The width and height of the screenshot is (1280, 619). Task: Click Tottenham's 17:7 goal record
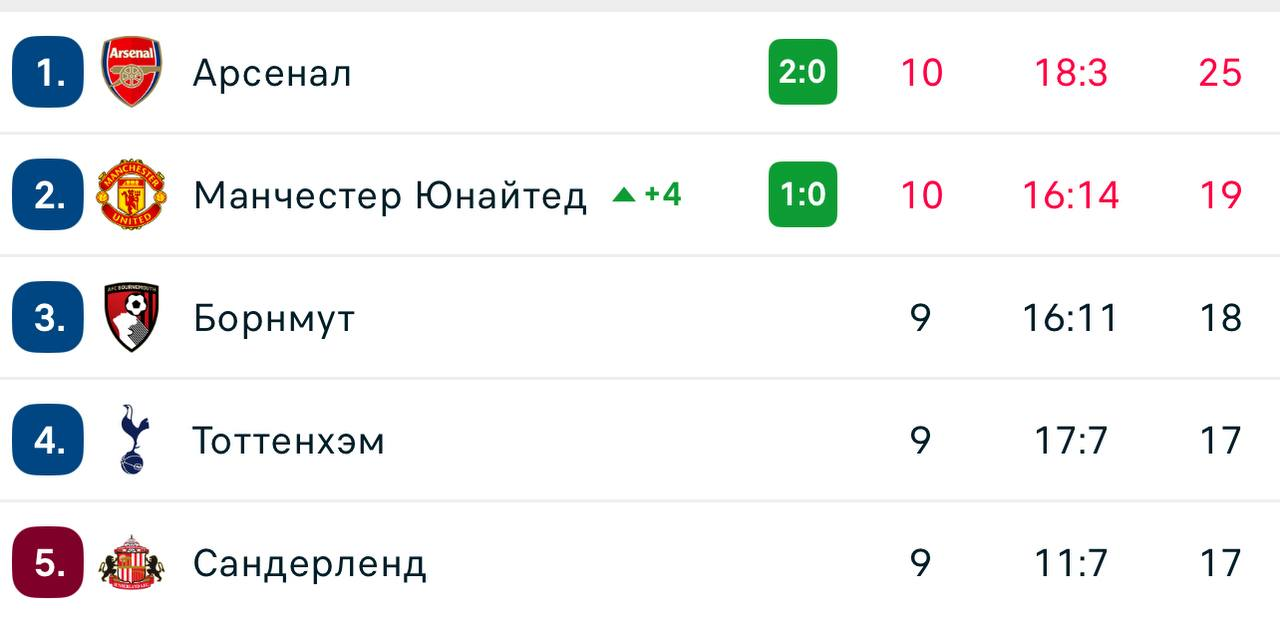pyautogui.click(x=1070, y=440)
